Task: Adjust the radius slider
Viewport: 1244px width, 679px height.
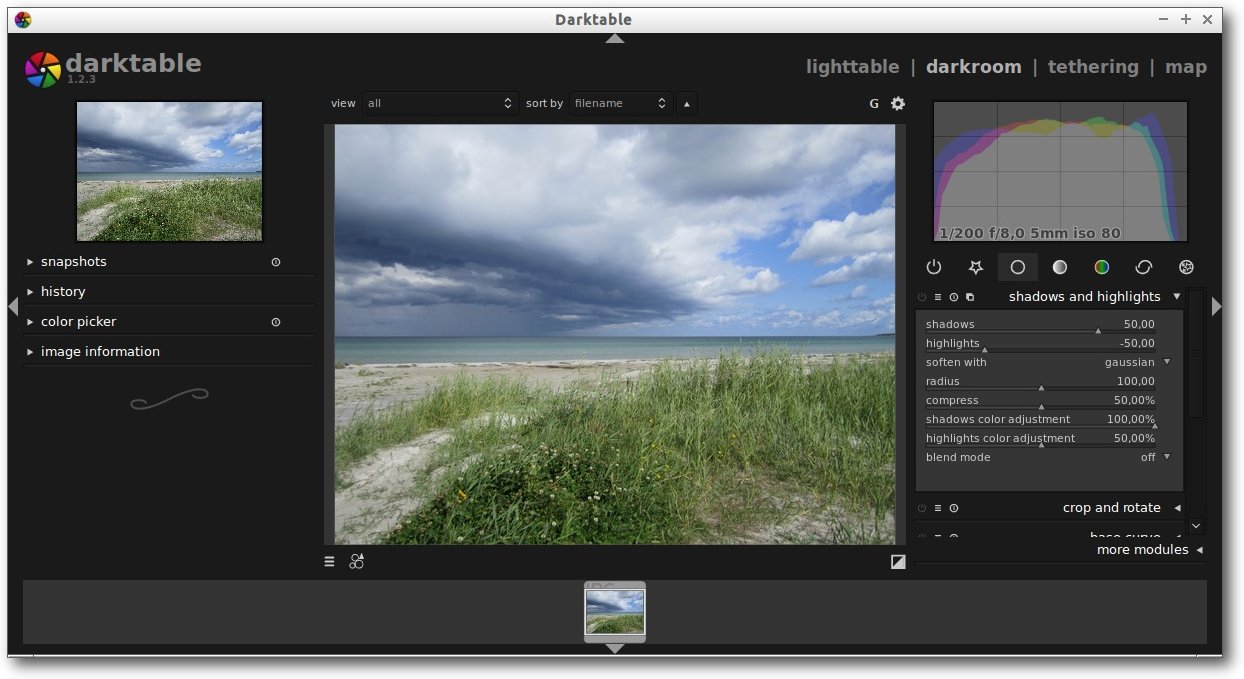Action: point(1040,382)
